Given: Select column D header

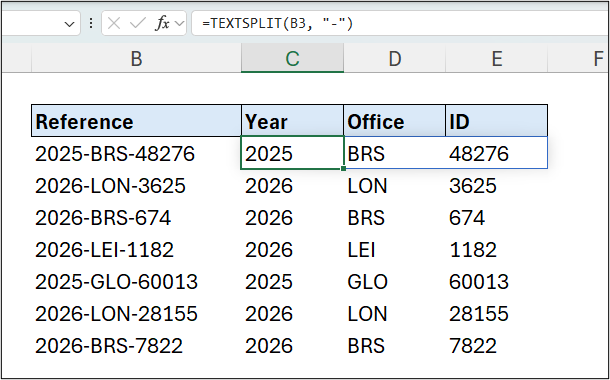Looking at the screenshot, I should pyautogui.click(x=394, y=59).
